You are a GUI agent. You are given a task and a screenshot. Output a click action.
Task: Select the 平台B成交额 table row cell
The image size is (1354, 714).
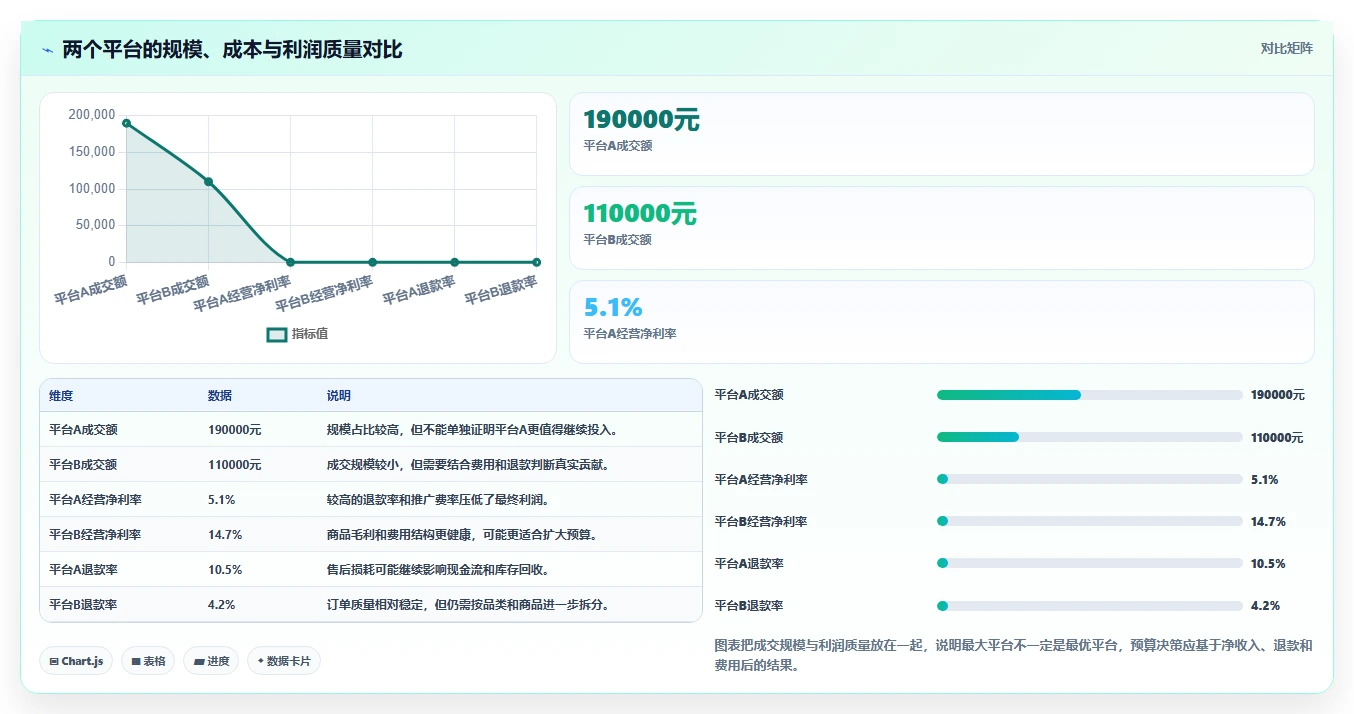pyautogui.click(x=83, y=465)
